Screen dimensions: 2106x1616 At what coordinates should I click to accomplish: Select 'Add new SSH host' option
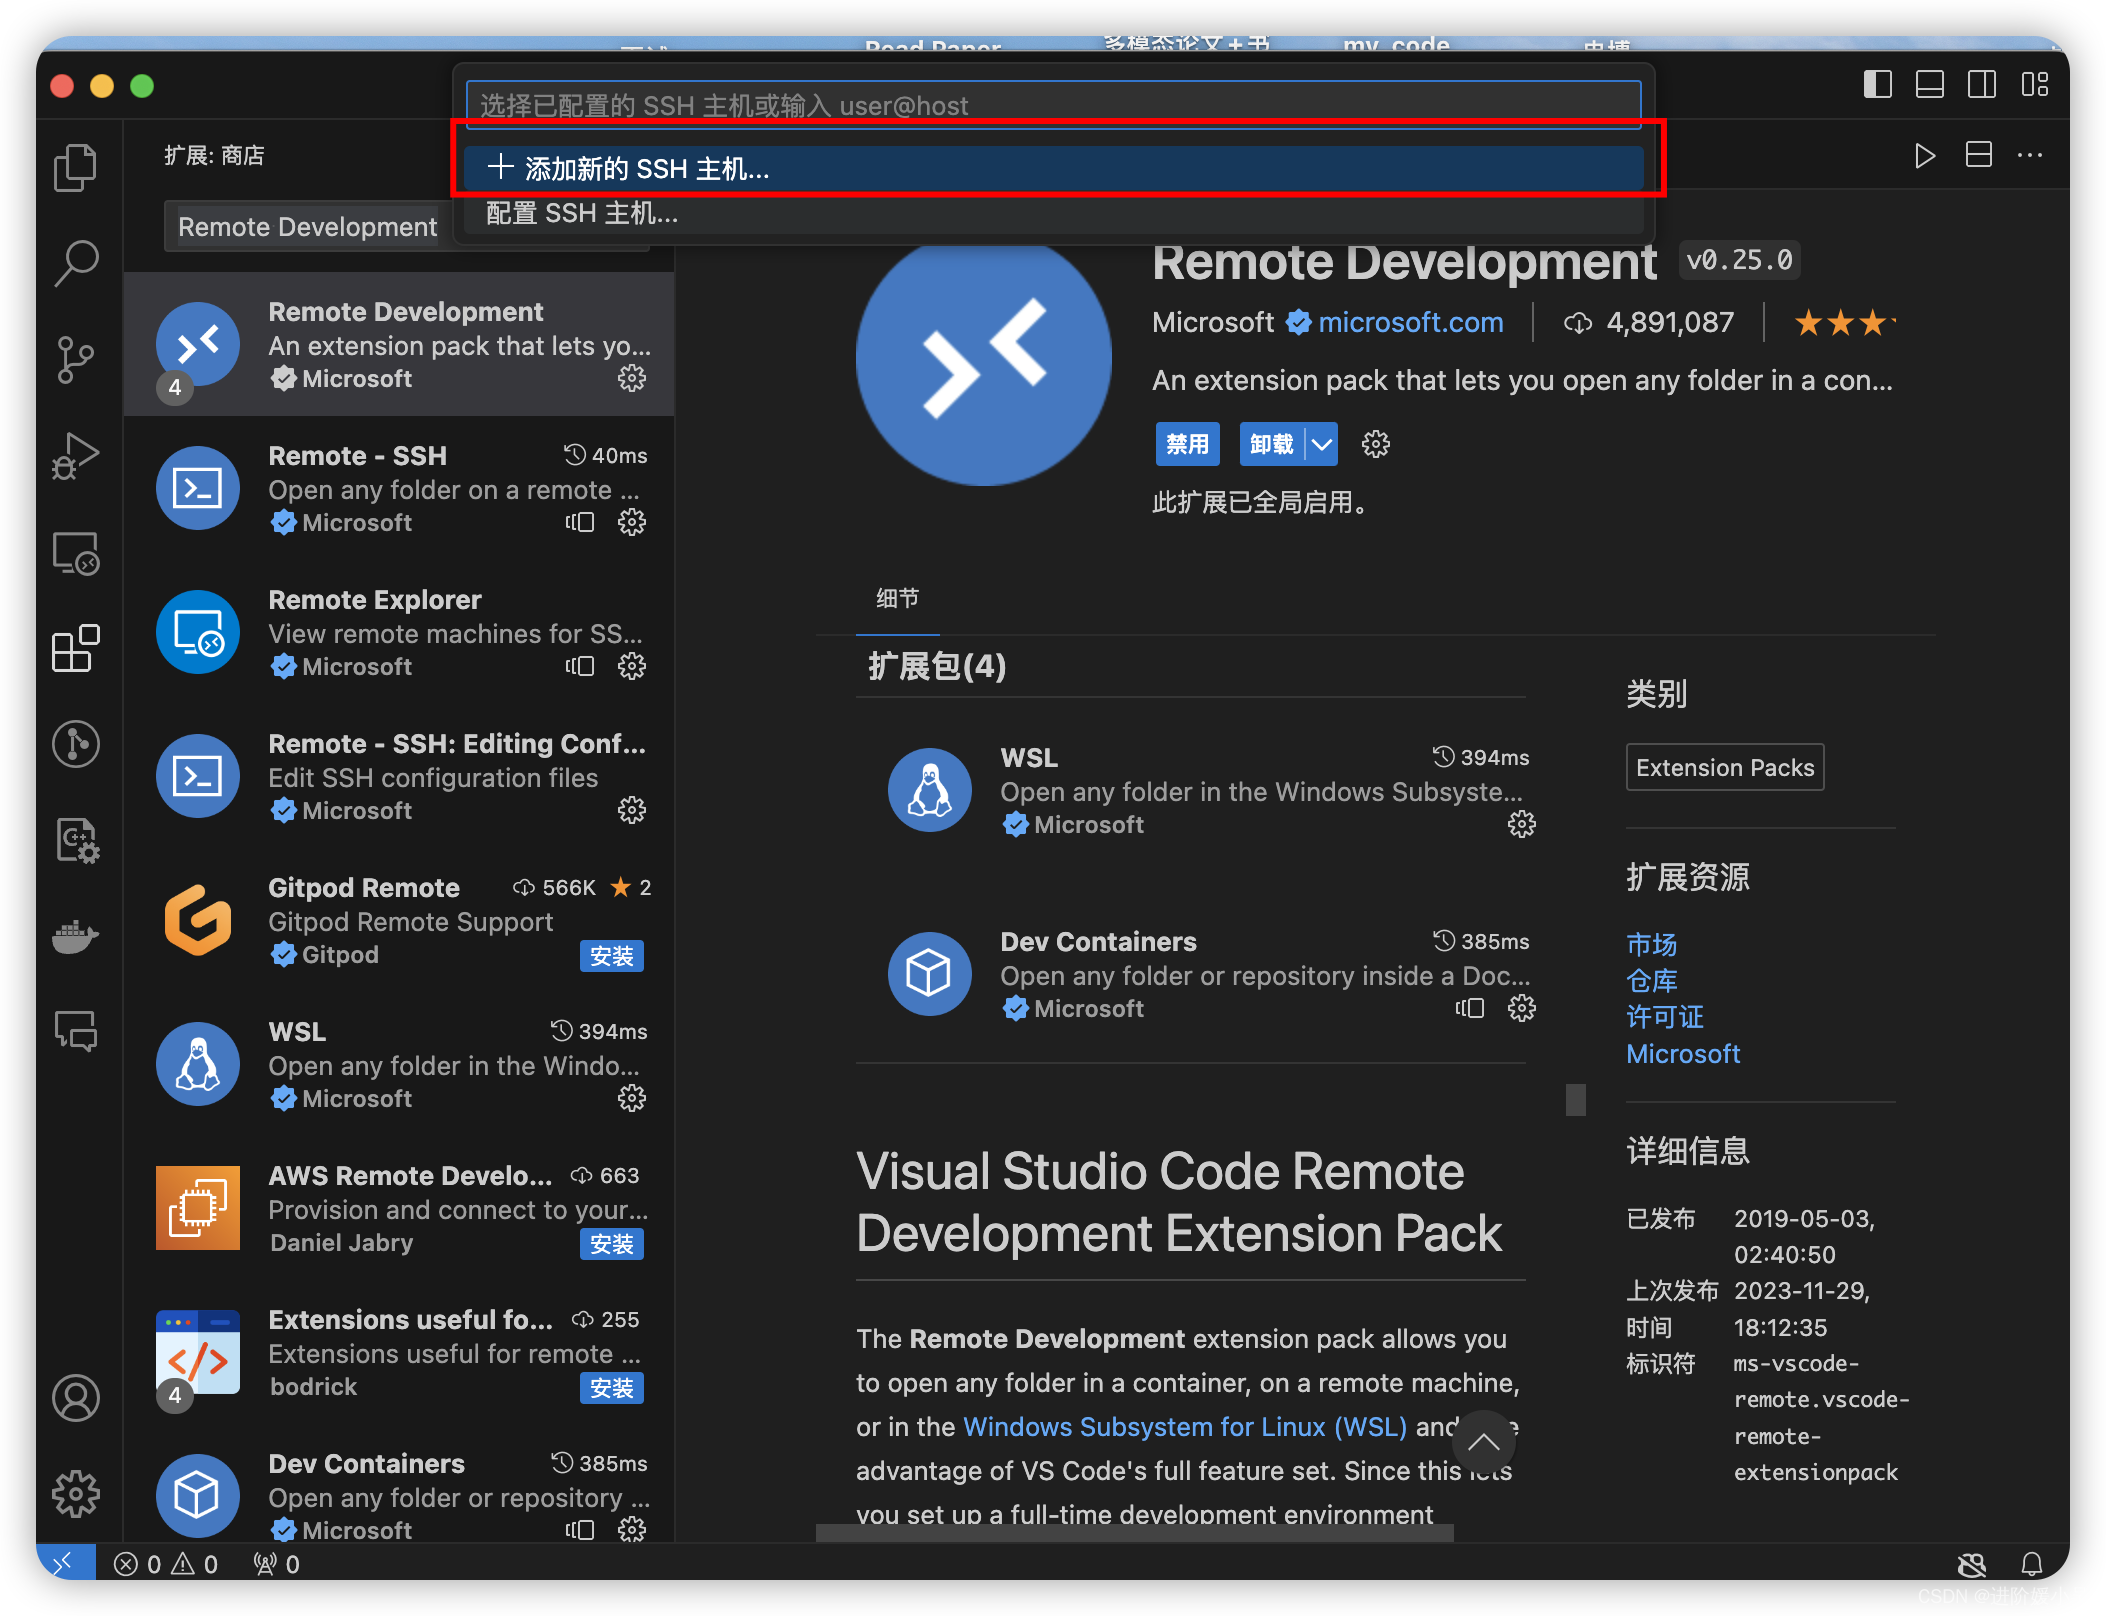(x=1053, y=169)
